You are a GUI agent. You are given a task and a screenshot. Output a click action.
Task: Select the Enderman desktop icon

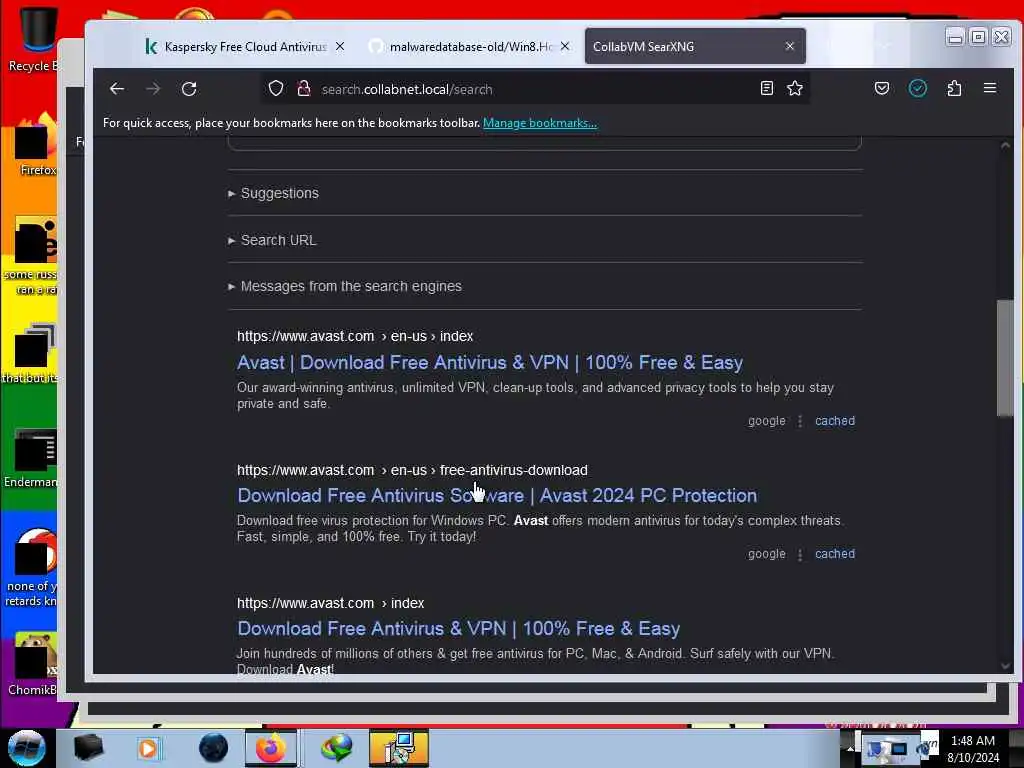[31, 458]
